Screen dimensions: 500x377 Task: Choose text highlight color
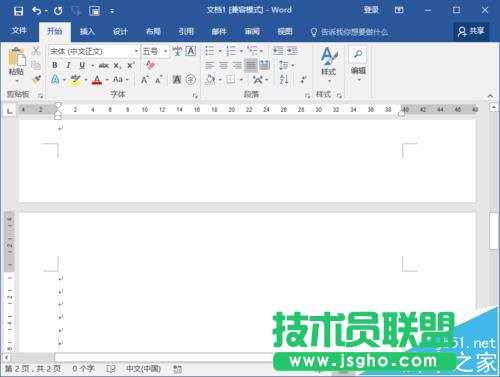pyautogui.click(x=76, y=80)
